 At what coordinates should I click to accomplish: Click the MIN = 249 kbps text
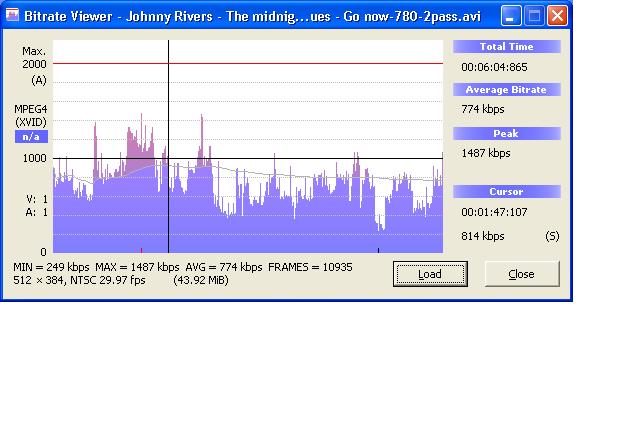pos(51,267)
